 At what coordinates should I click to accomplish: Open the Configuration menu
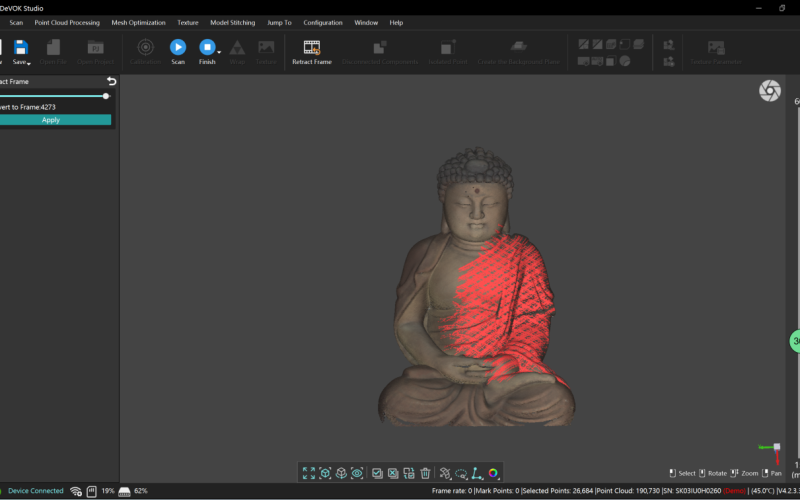tap(323, 22)
